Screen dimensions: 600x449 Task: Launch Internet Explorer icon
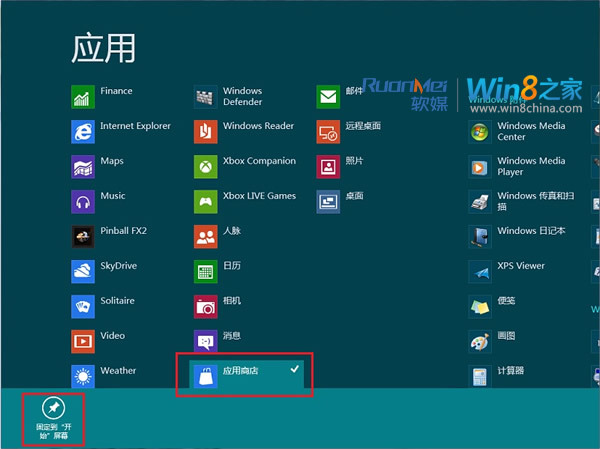point(83,132)
